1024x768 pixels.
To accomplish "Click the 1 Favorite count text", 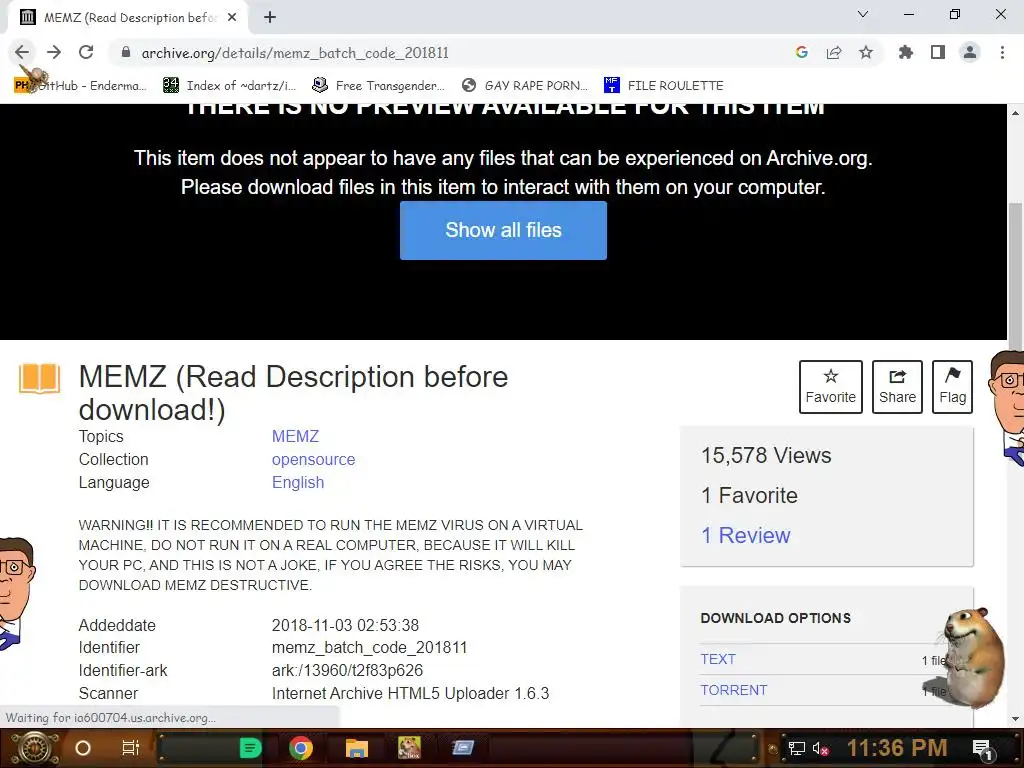I will [x=749, y=495].
